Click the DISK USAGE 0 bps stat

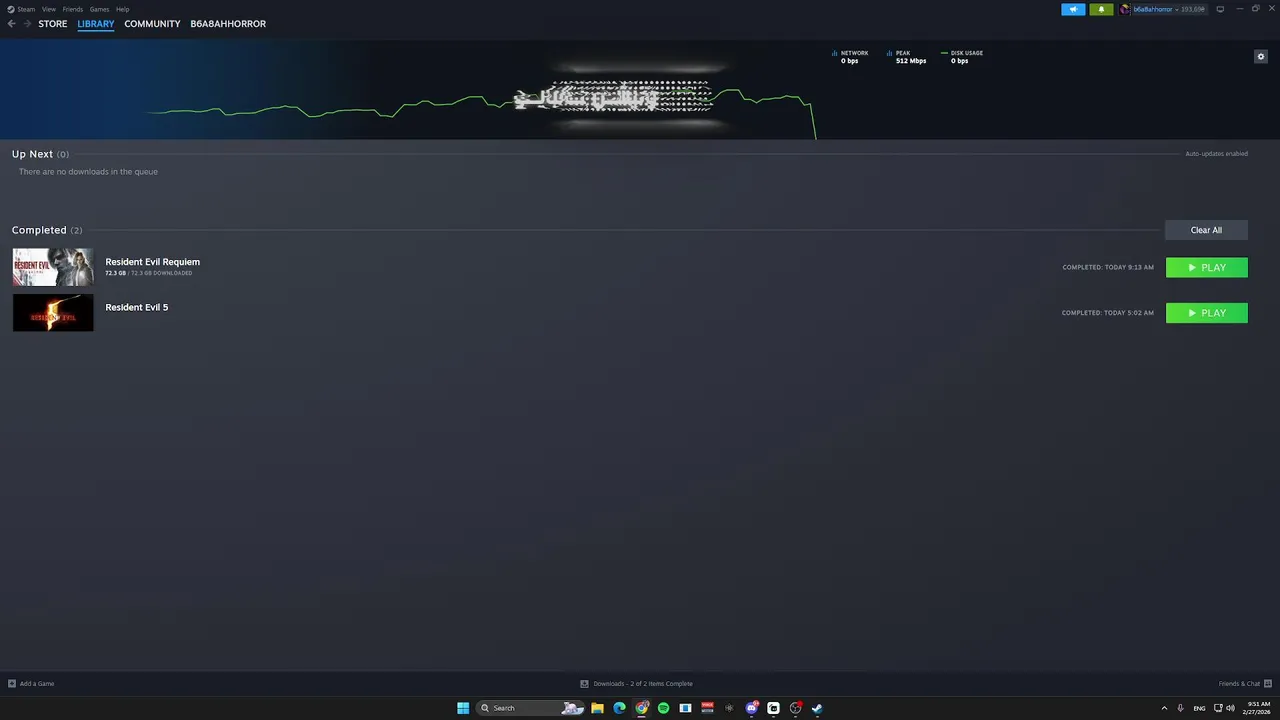pos(962,57)
